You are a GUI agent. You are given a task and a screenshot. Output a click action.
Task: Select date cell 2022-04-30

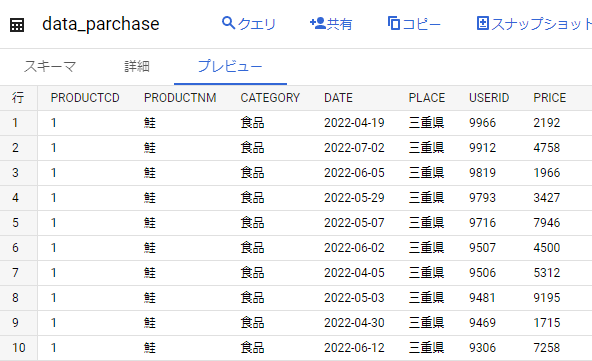coord(354,323)
